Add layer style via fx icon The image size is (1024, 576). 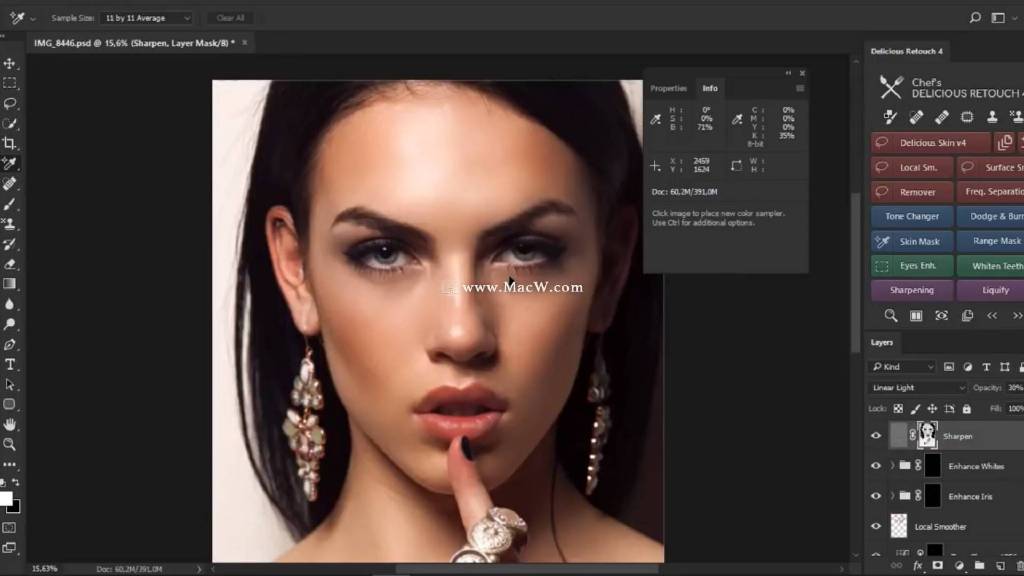(x=918, y=566)
